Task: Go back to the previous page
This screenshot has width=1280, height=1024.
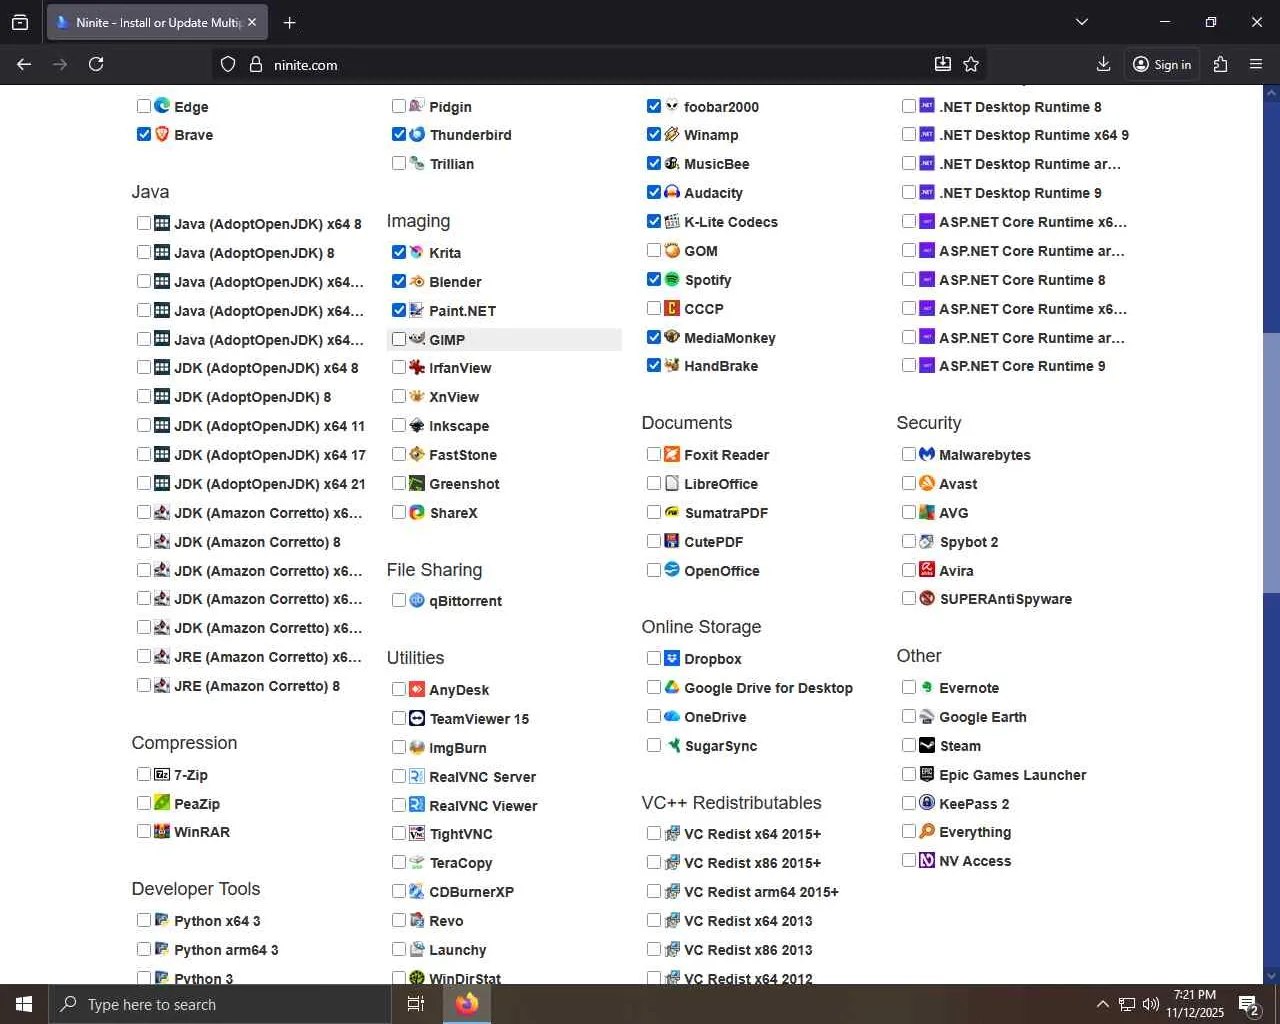Action: 24,64
